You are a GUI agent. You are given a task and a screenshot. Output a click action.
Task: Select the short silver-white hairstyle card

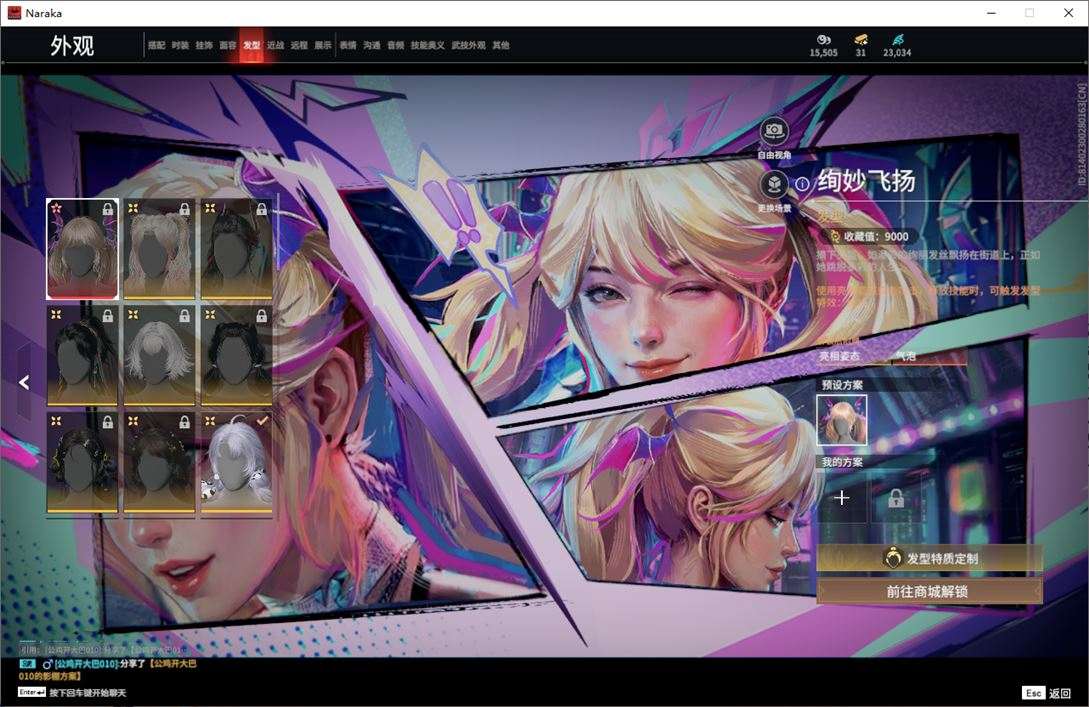(159, 356)
